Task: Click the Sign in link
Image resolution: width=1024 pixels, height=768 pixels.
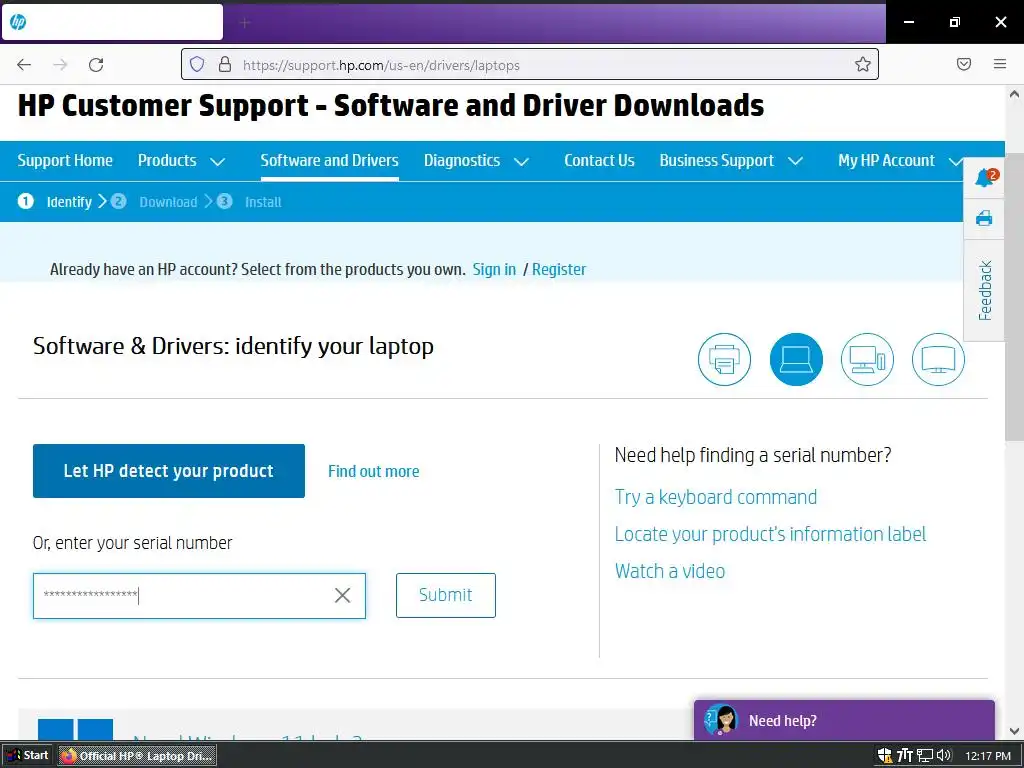Action: (x=494, y=270)
